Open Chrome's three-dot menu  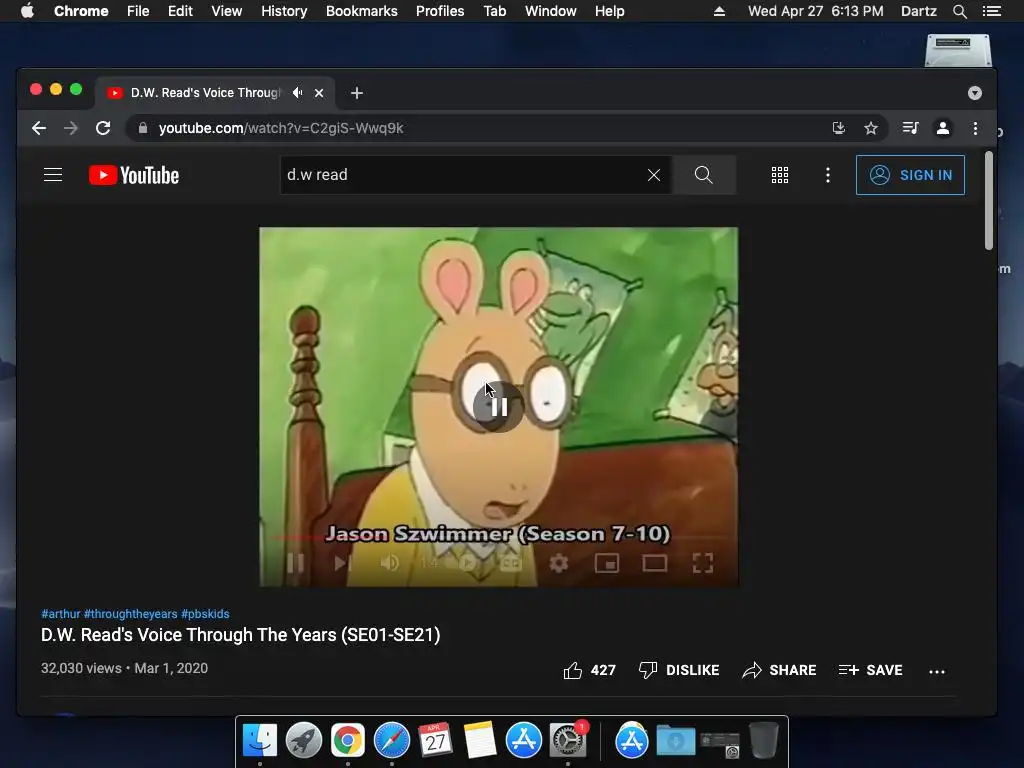click(x=976, y=128)
